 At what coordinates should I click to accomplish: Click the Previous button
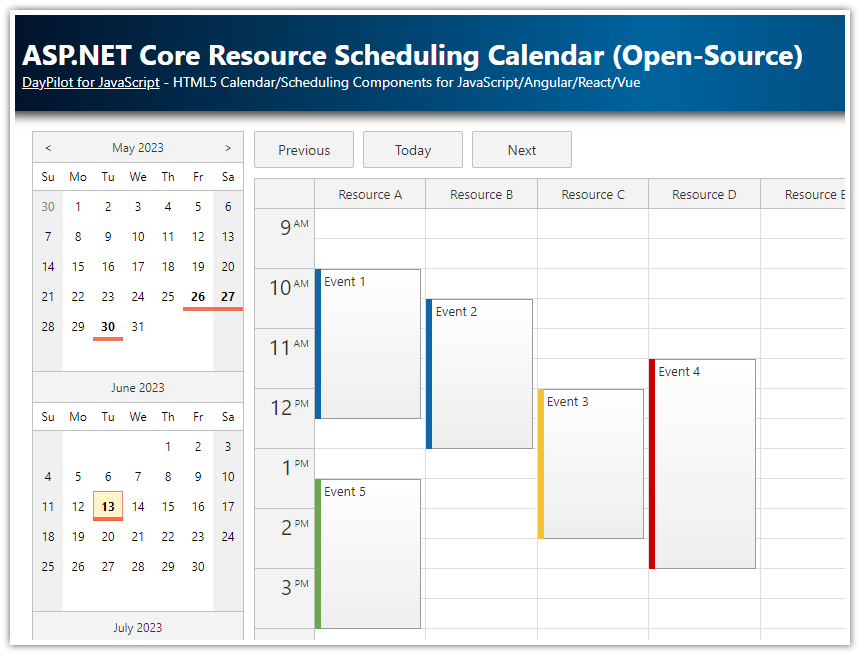[x=304, y=150]
